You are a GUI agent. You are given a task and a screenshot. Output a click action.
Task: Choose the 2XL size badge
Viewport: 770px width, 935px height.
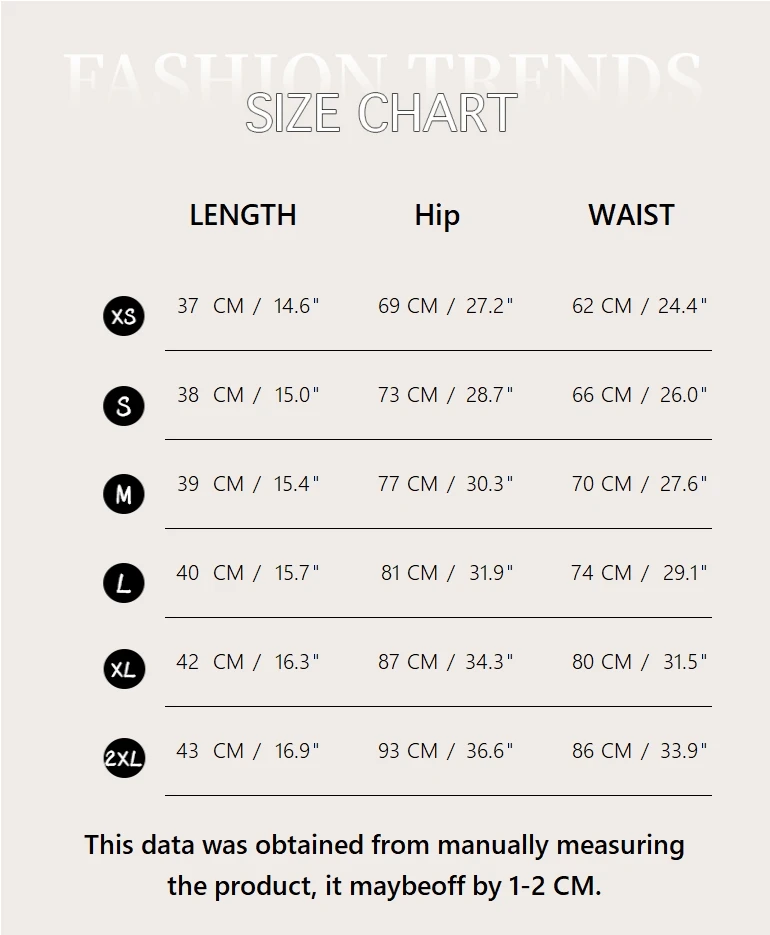pyautogui.click(x=123, y=759)
